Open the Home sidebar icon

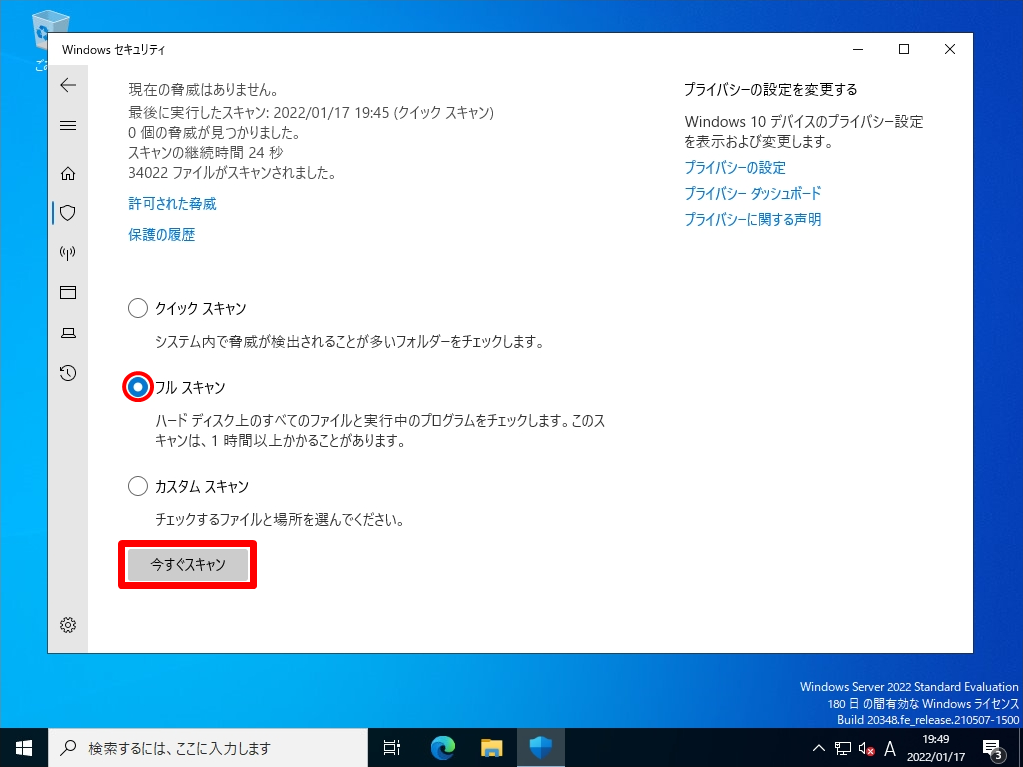pyautogui.click(x=68, y=173)
